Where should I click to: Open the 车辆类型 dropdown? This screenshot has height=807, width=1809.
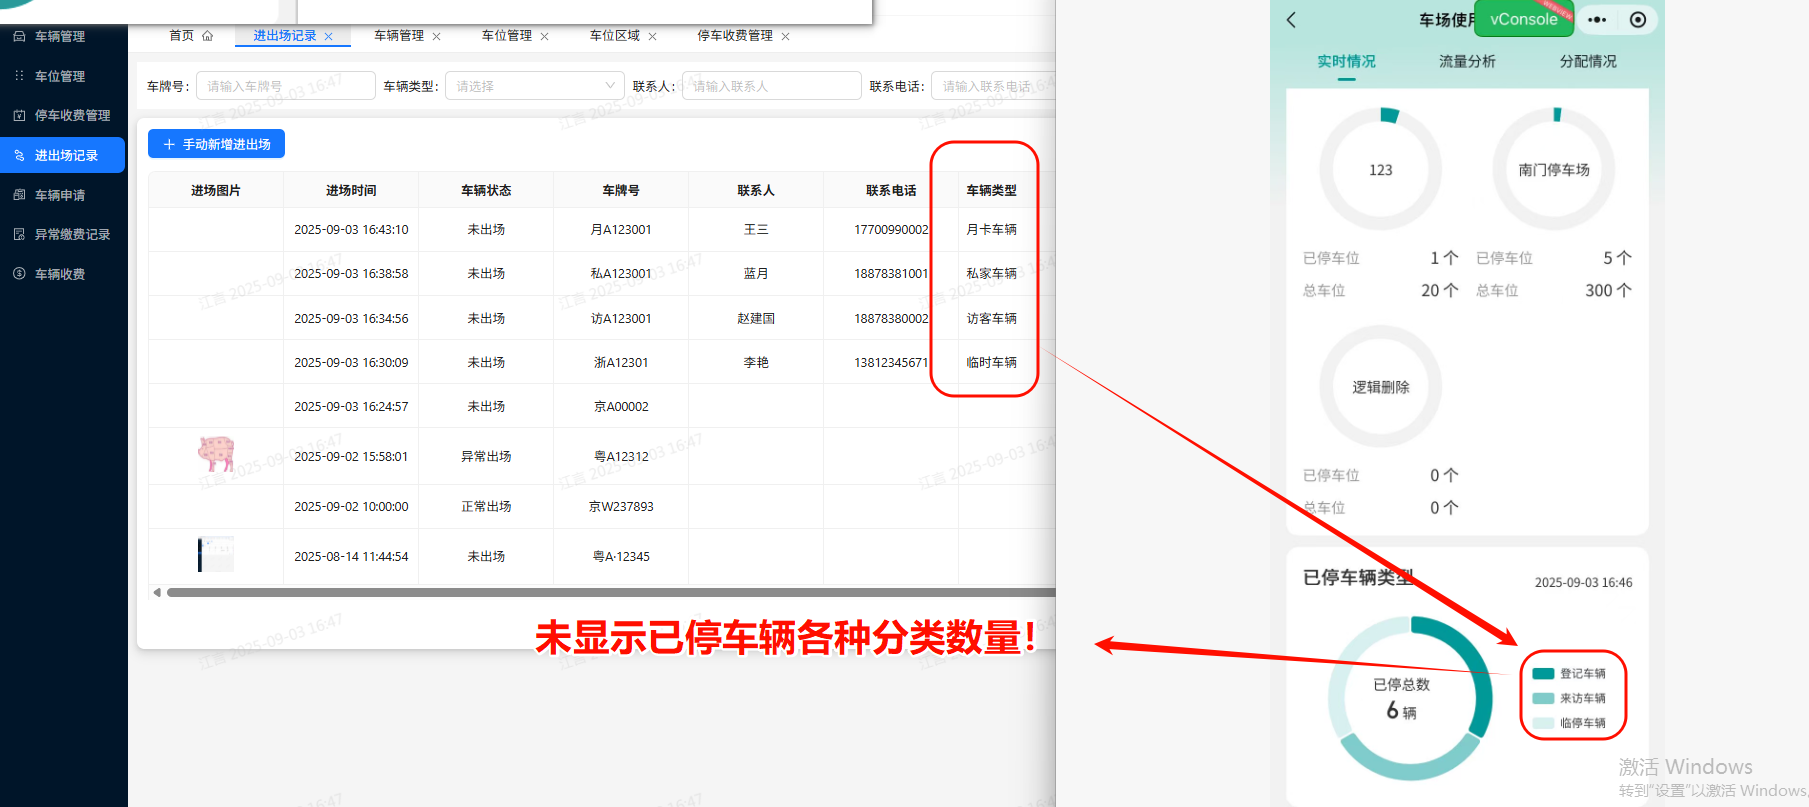tap(534, 86)
